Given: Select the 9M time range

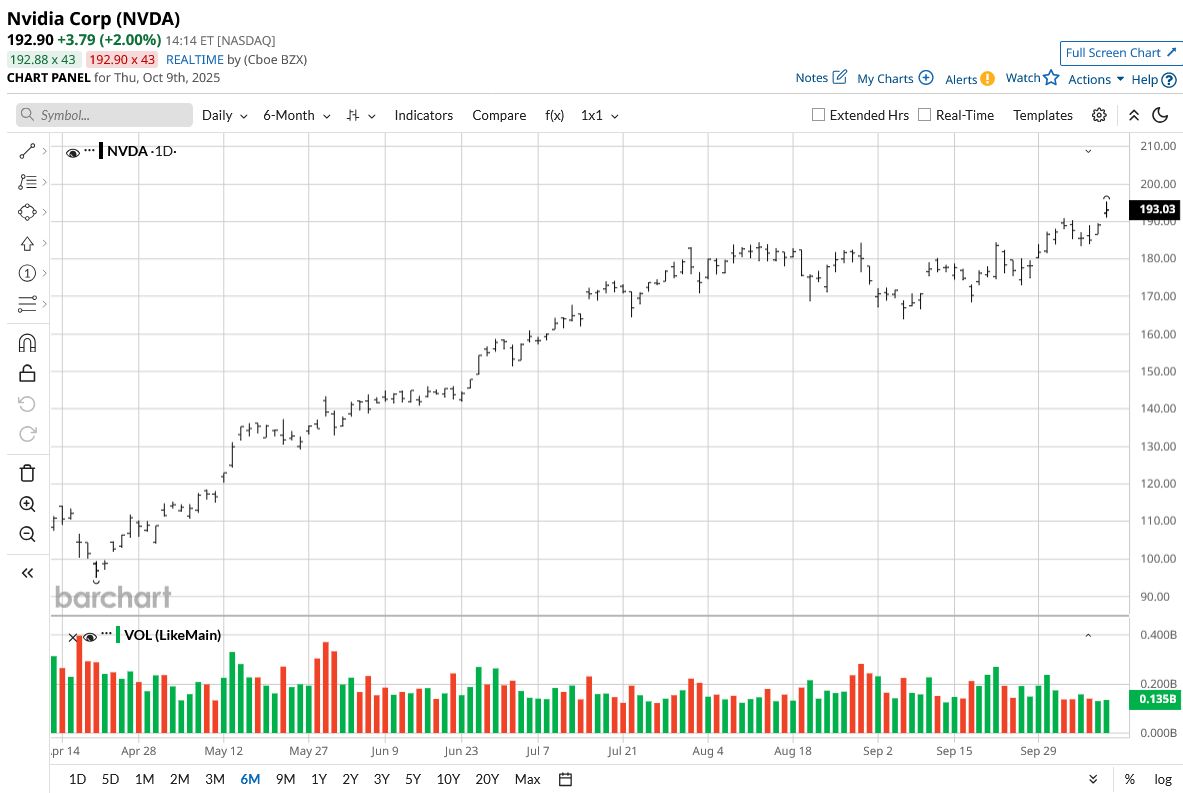Looking at the screenshot, I should pyautogui.click(x=285, y=779).
